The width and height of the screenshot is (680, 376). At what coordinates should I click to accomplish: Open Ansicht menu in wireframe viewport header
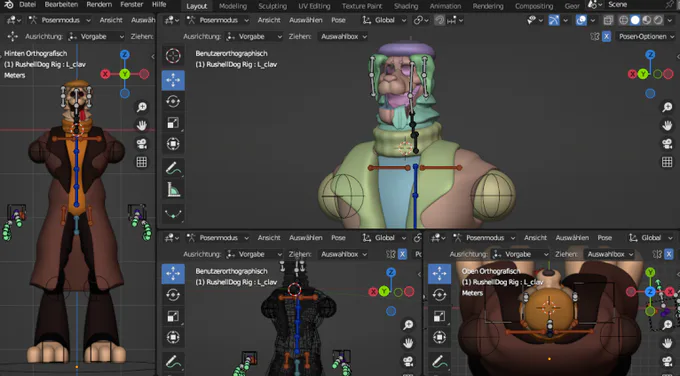pos(269,238)
